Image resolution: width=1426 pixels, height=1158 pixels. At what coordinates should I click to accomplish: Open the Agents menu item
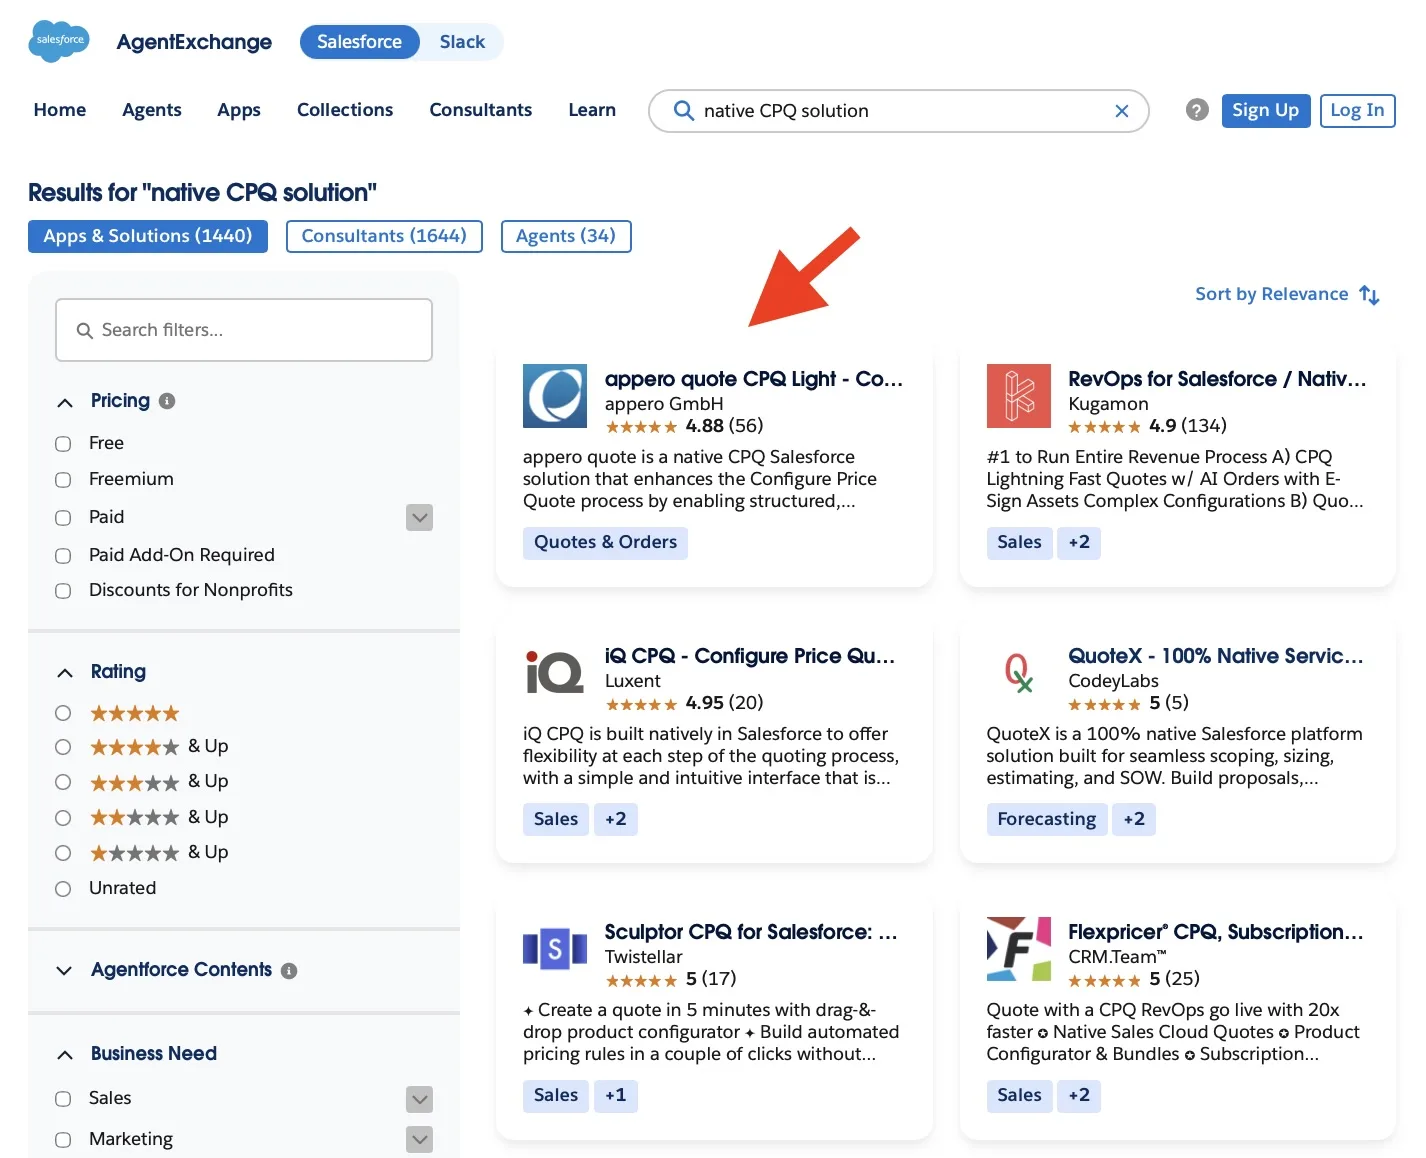(x=152, y=110)
